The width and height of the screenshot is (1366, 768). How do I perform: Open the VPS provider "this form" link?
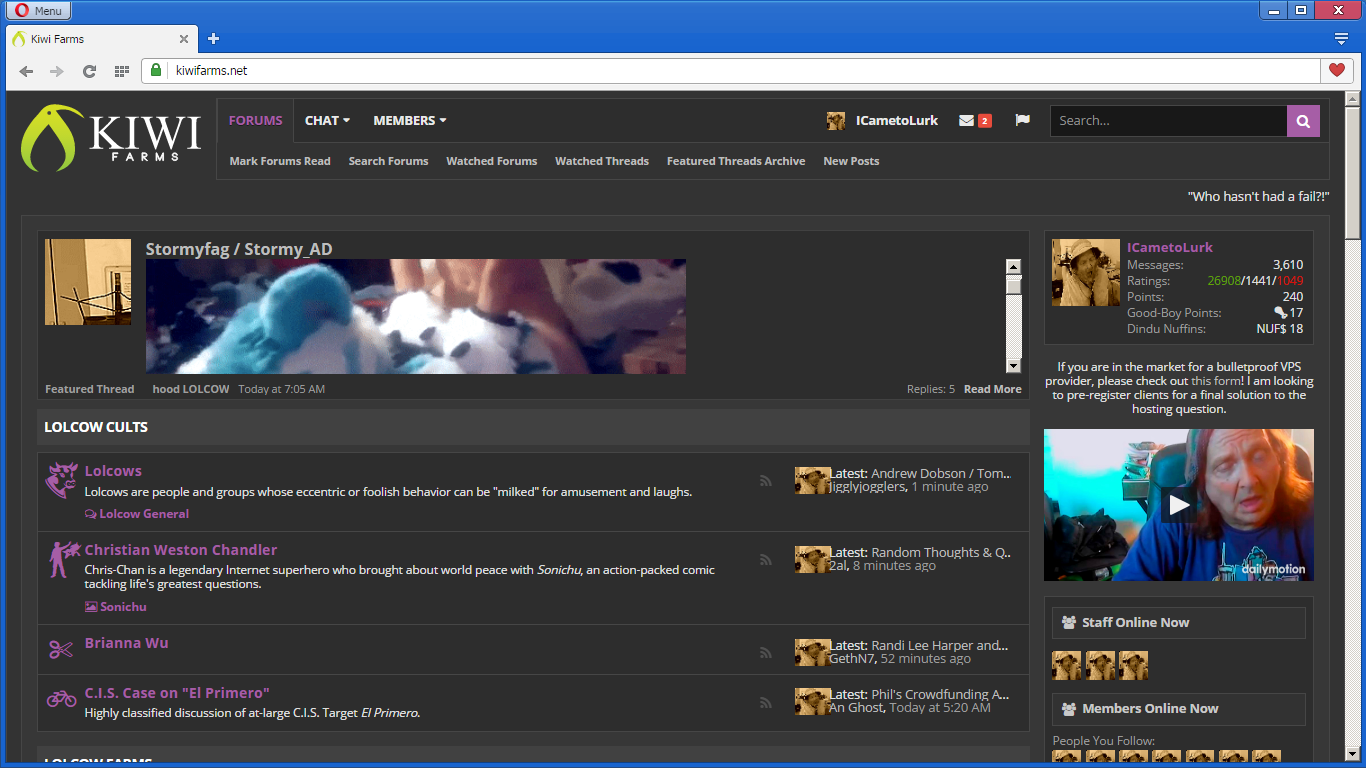click(x=1217, y=381)
